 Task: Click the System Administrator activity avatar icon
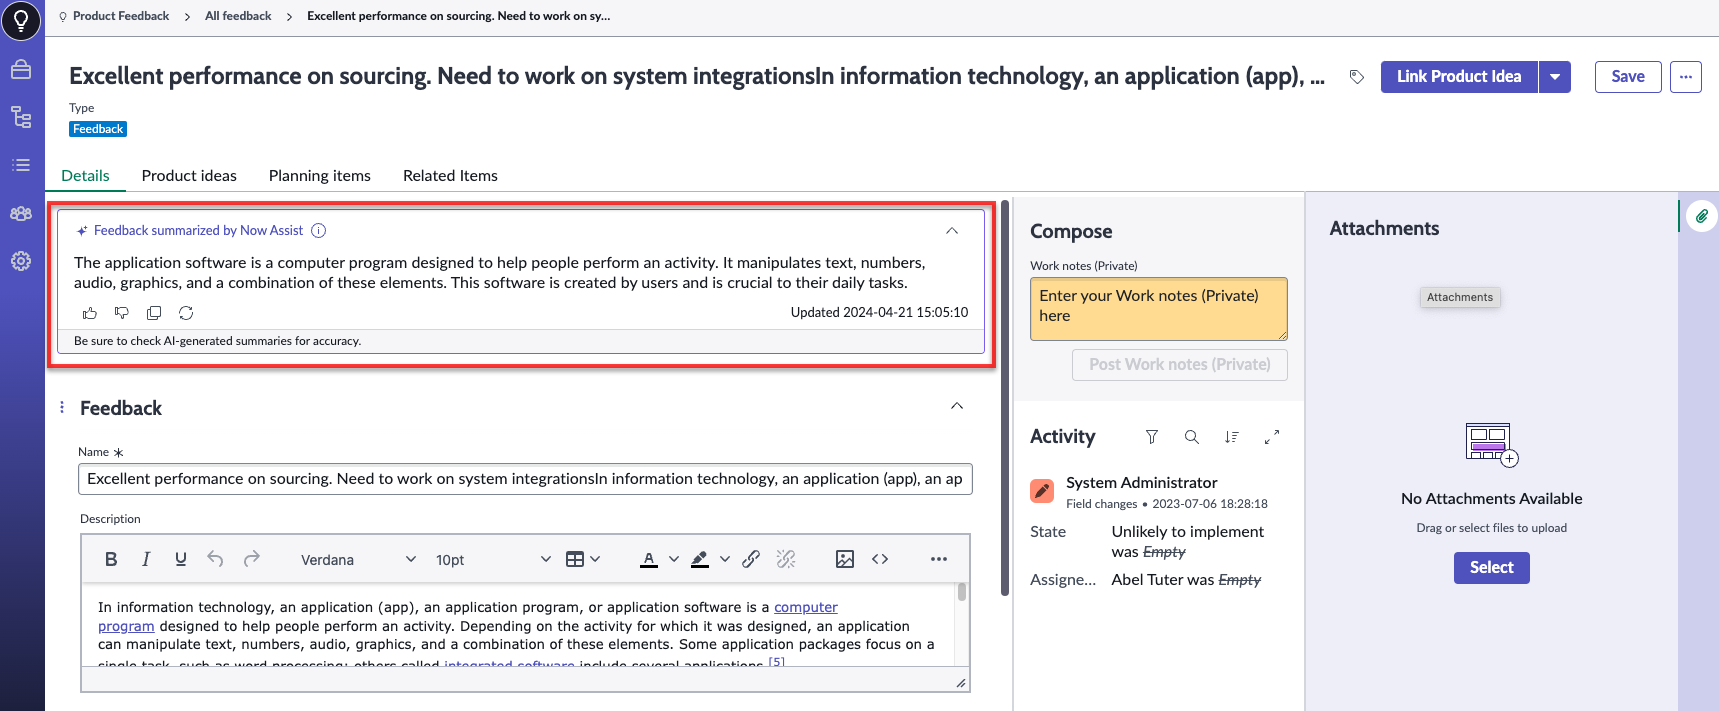[x=1042, y=491]
